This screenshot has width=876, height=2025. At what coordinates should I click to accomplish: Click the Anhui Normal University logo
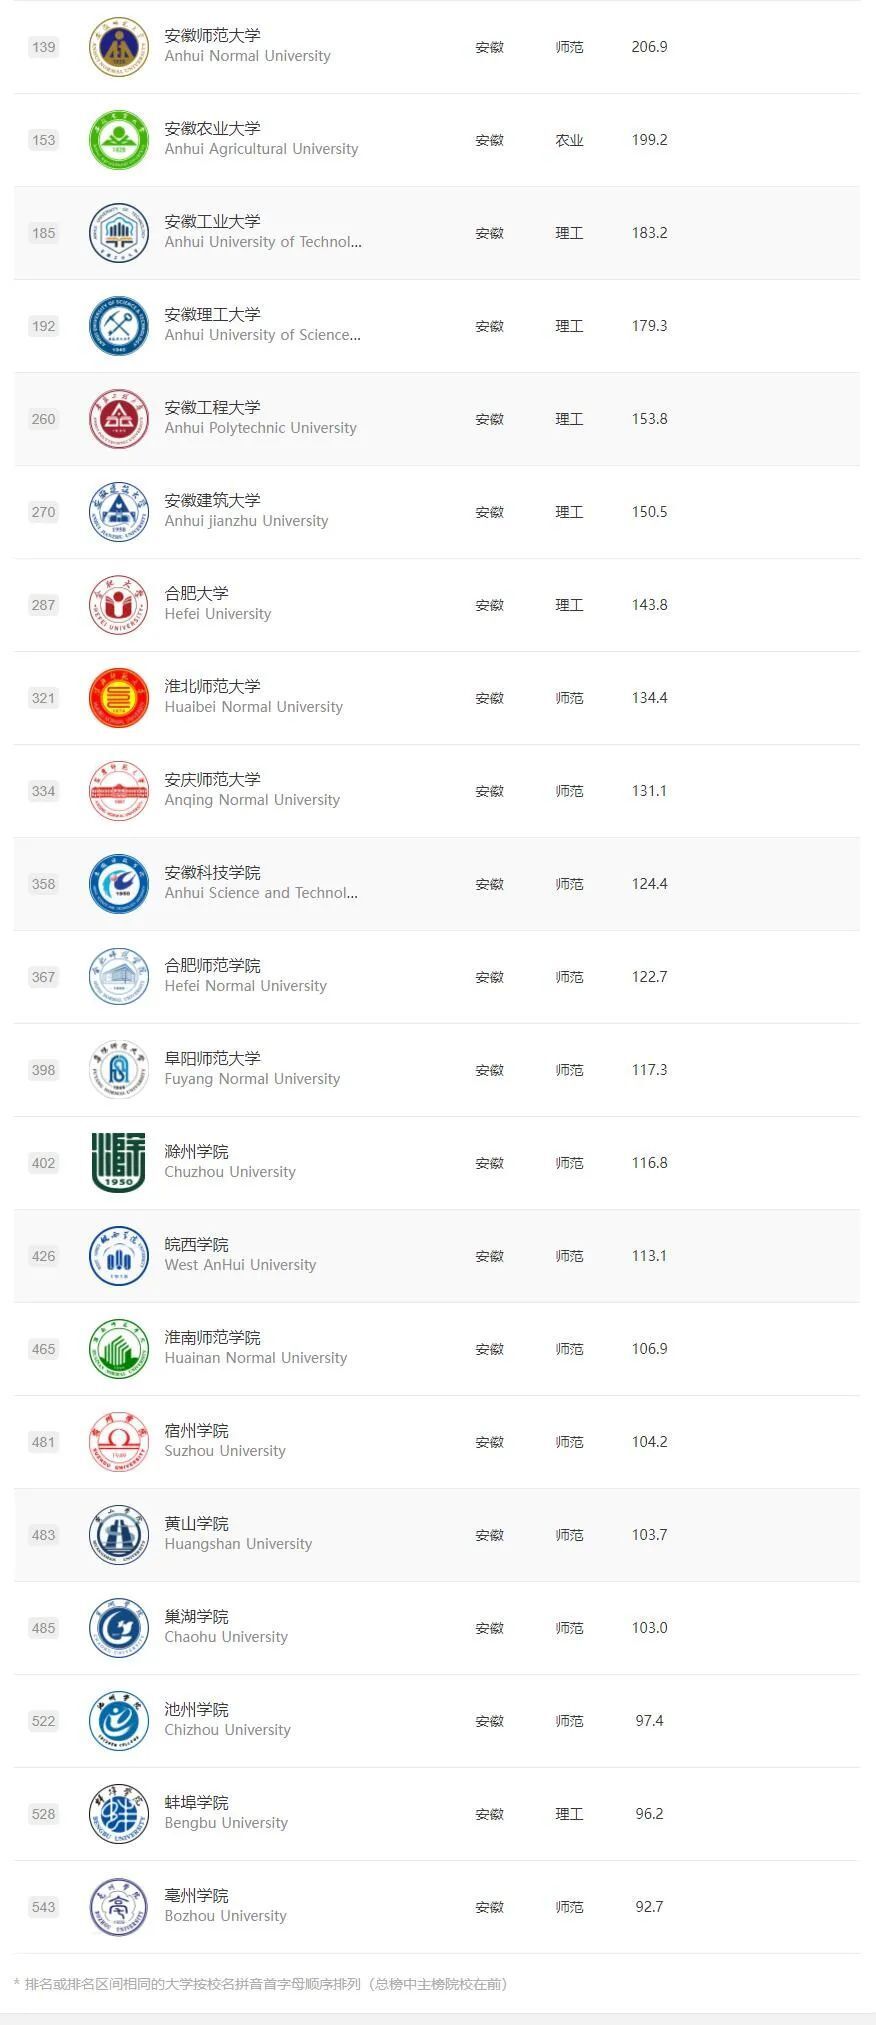click(118, 47)
